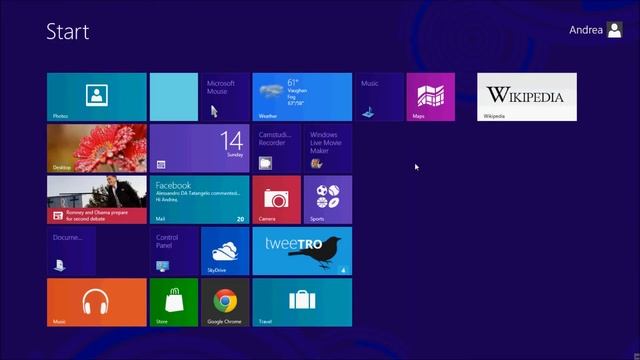Launch the Camstudio Recorder tile
This screenshot has width=640, height=360.
pos(277,148)
